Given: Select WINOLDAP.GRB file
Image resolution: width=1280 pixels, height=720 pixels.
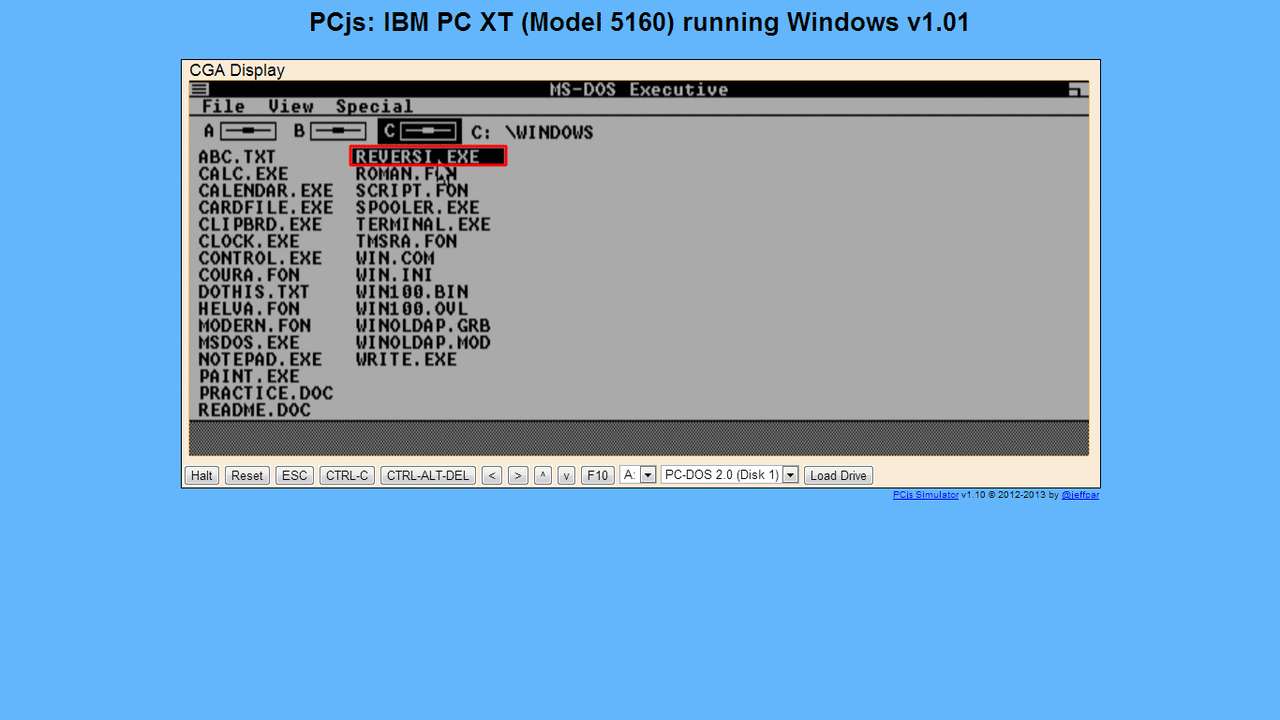Looking at the screenshot, I should click(x=423, y=327).
